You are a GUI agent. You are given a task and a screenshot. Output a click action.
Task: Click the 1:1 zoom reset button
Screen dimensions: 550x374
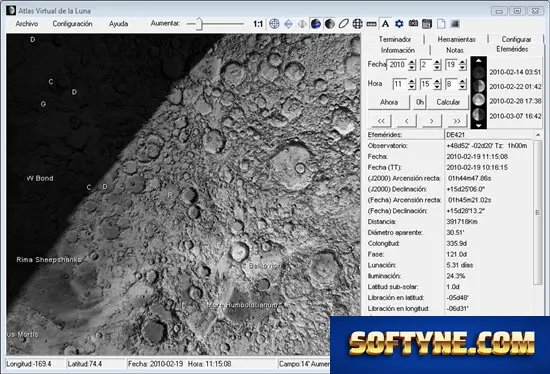[258, 24]
